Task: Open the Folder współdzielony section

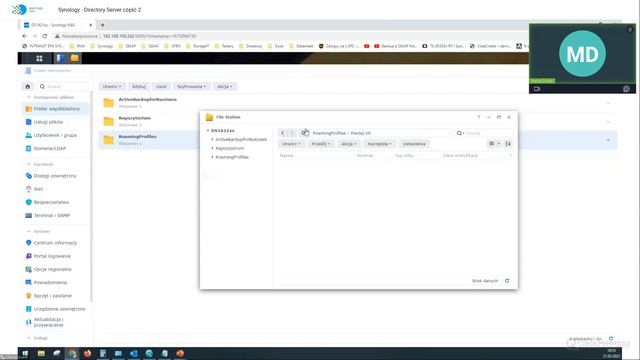Action: tap(56, 109)
